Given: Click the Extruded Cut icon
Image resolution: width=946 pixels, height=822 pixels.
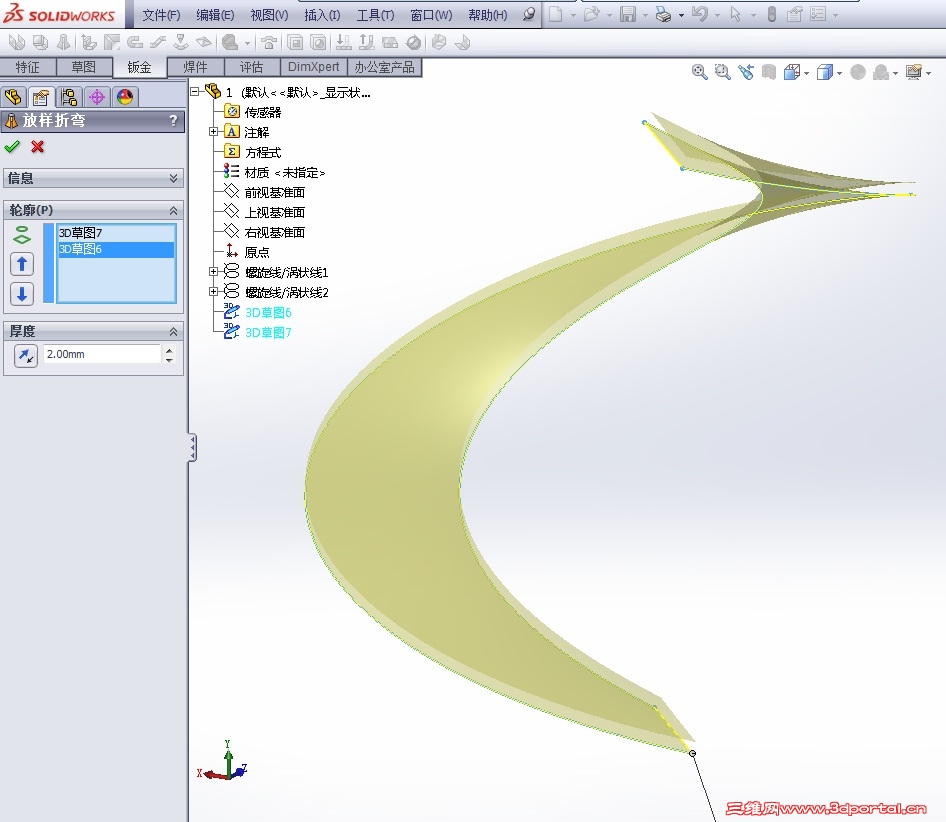Looking at the screenshot, I should [x=295, y=42].
